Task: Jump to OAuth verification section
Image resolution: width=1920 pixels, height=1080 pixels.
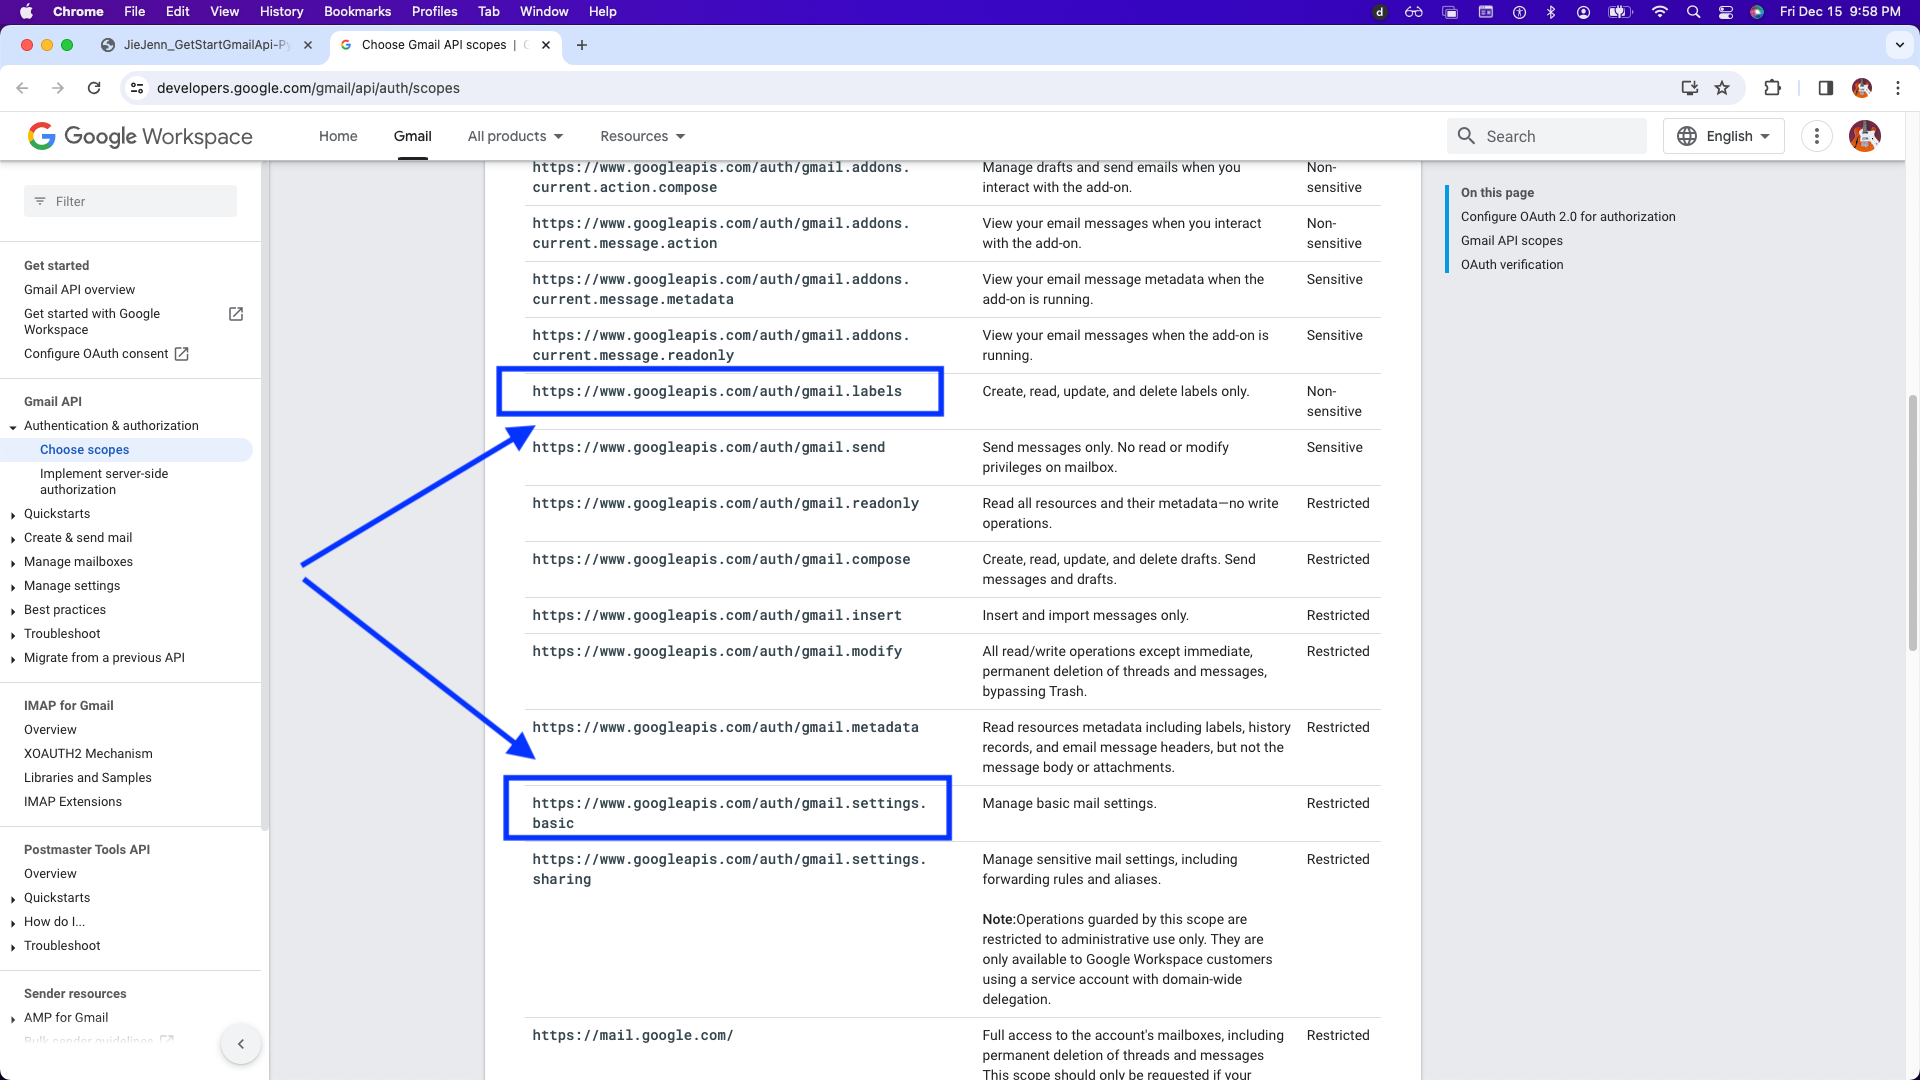Action: pyautogui.click(x=1512, y=265)
